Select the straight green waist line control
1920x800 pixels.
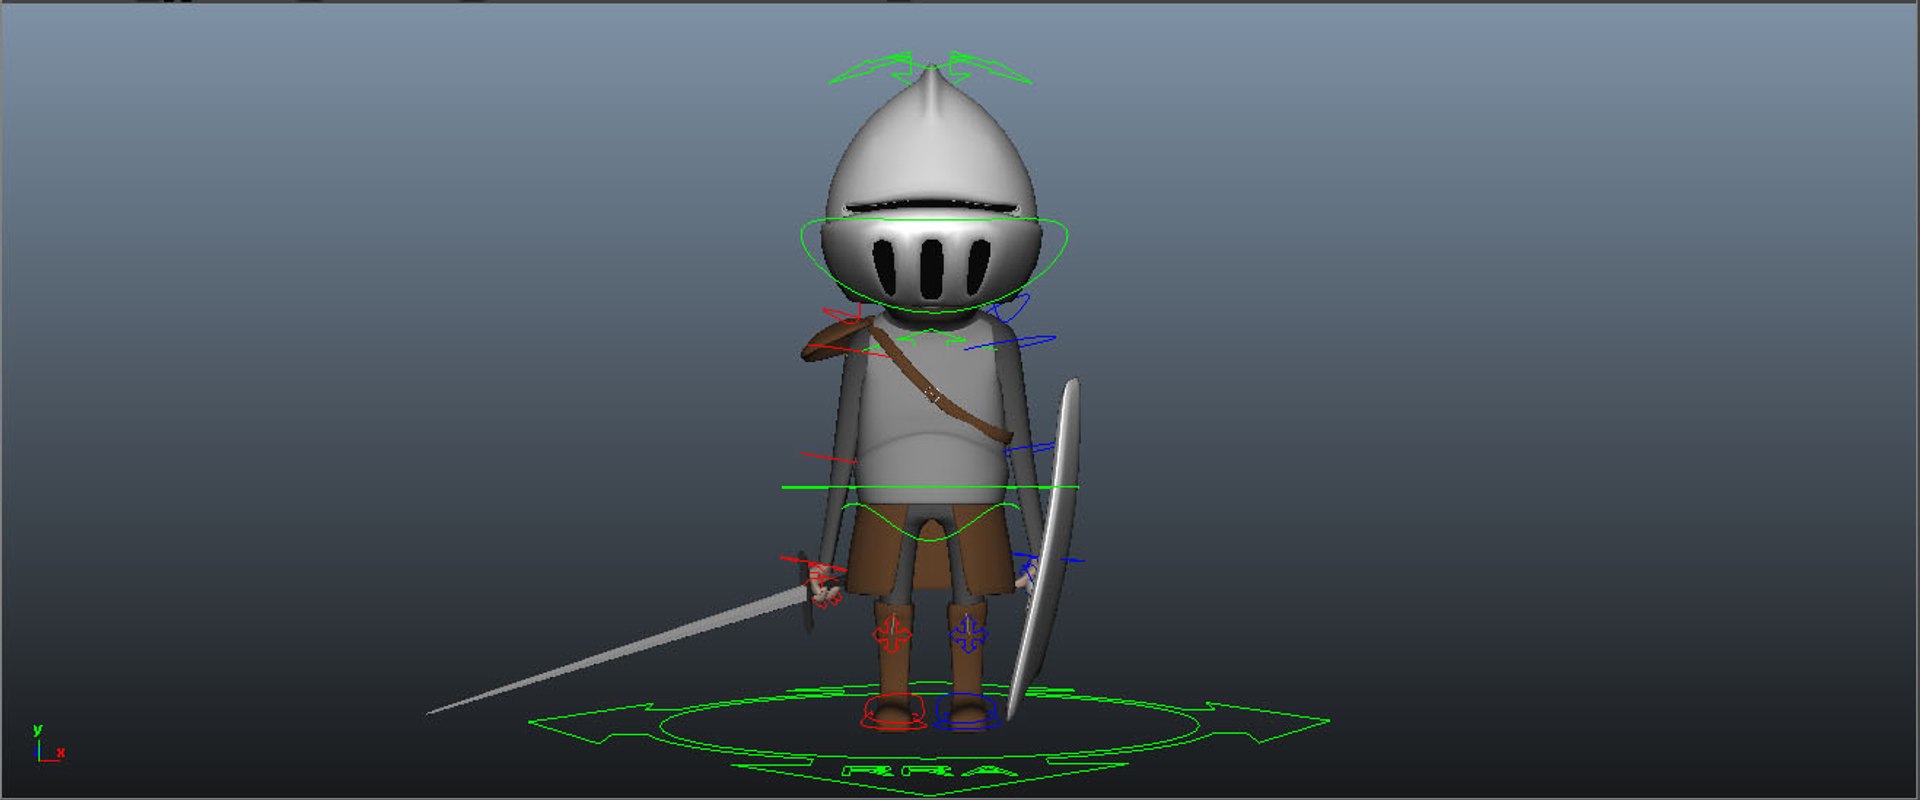coord(930,487)
